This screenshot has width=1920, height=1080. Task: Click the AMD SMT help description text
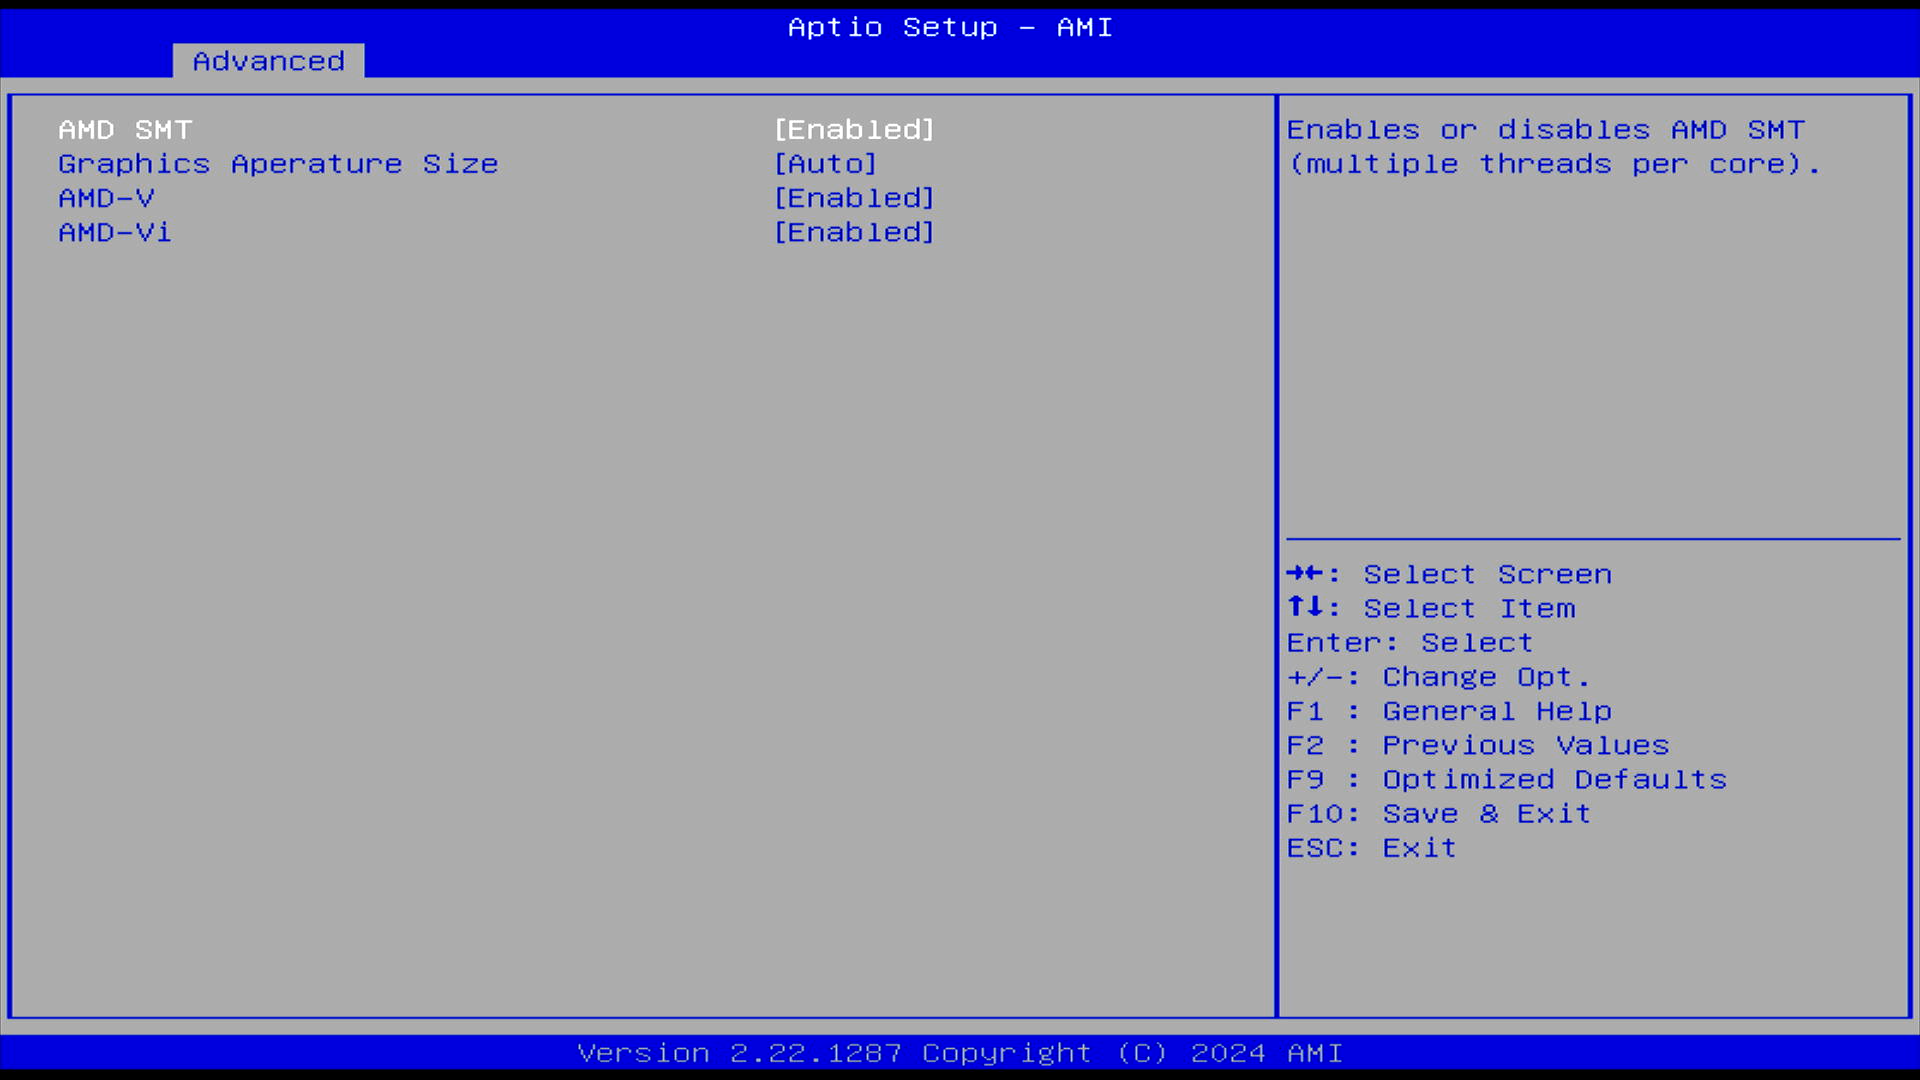pyautogui.click(x=1553, y=147)
